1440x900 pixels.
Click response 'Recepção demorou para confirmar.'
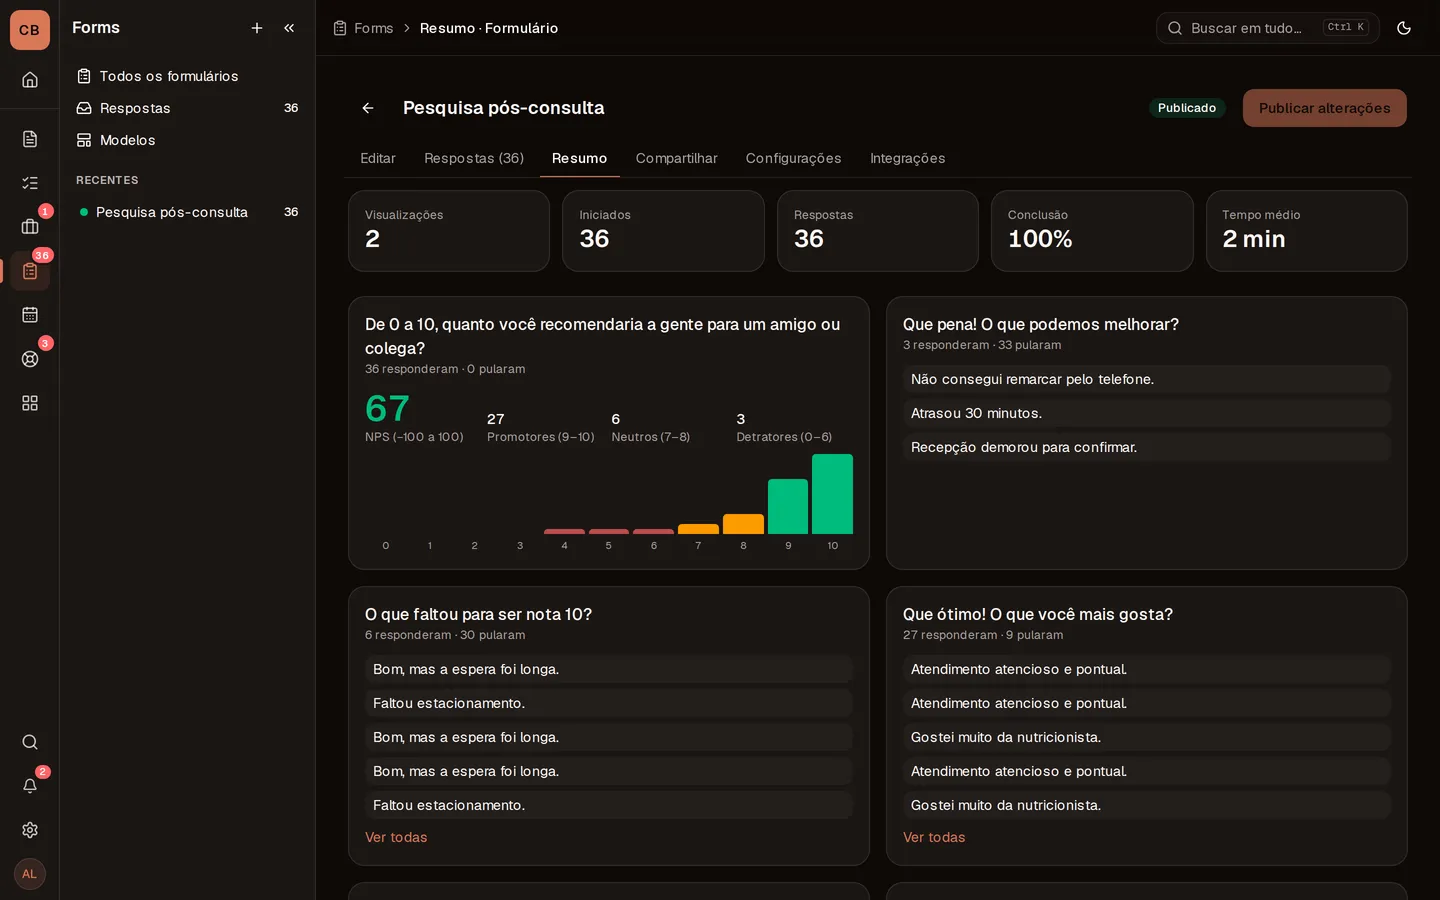1147,447
